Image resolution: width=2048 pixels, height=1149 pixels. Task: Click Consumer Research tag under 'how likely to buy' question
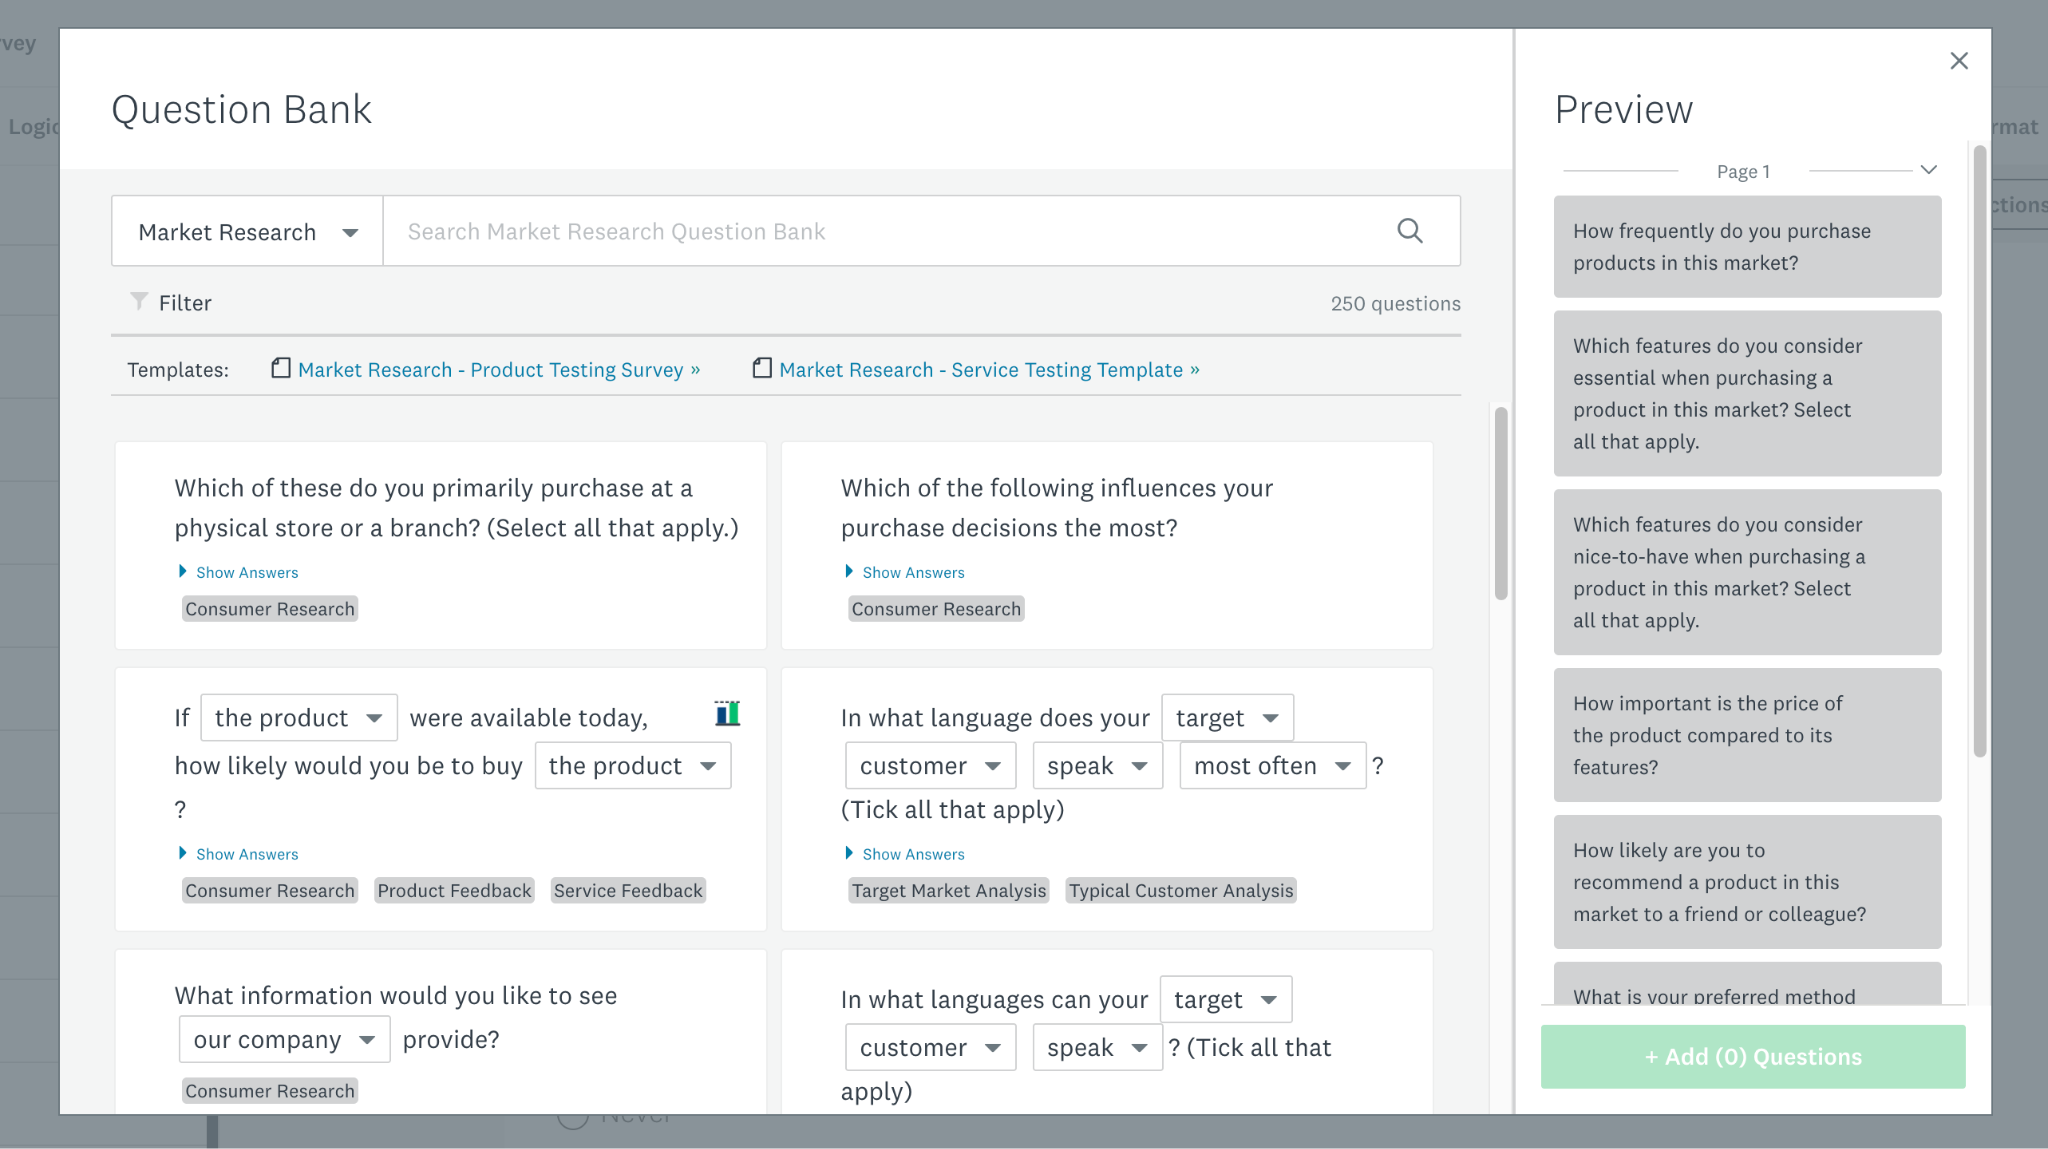[270, 891]
